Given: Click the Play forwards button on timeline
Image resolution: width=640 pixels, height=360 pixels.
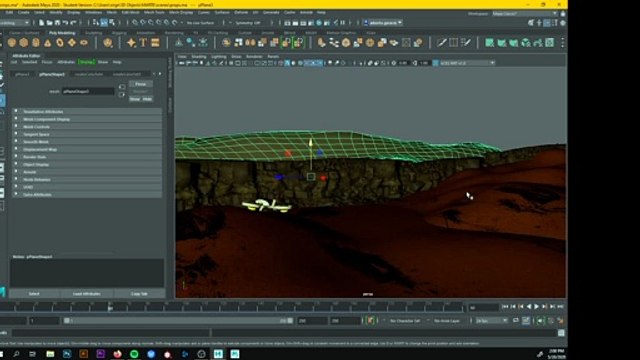Looking at the screenshot, I should 537,307.
